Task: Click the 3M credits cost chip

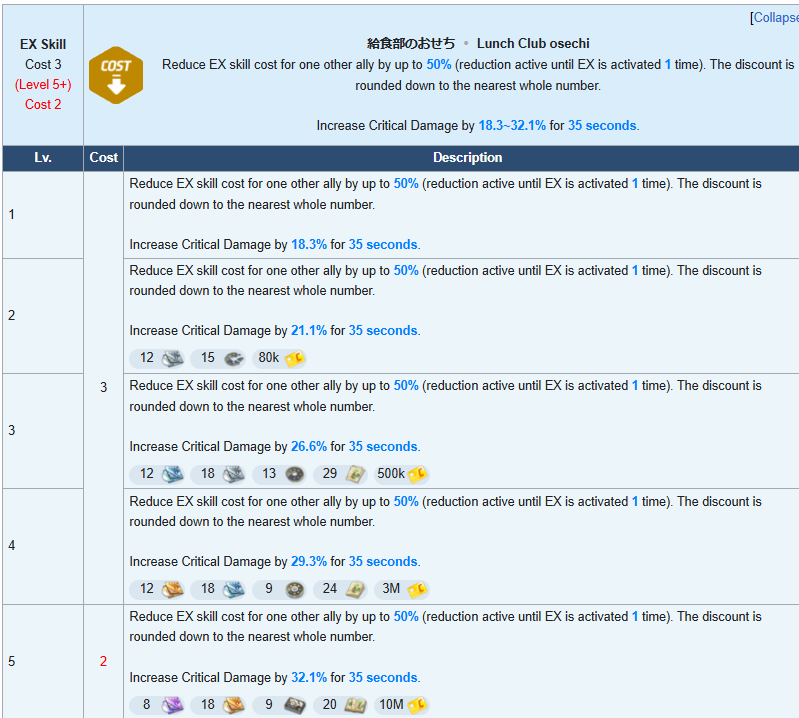Action: 402,589
